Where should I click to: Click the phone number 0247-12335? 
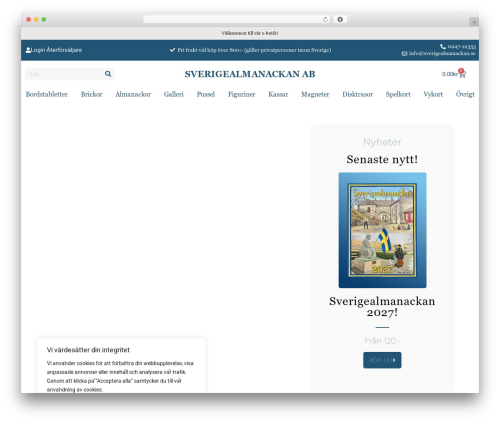(x=462, y=47)
